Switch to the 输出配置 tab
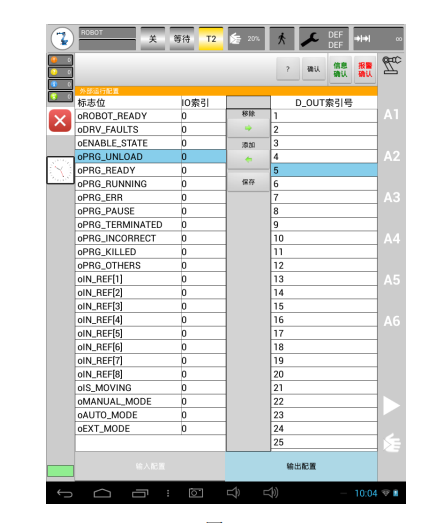Viewport: 443px width, 523px height. point(301,466)
